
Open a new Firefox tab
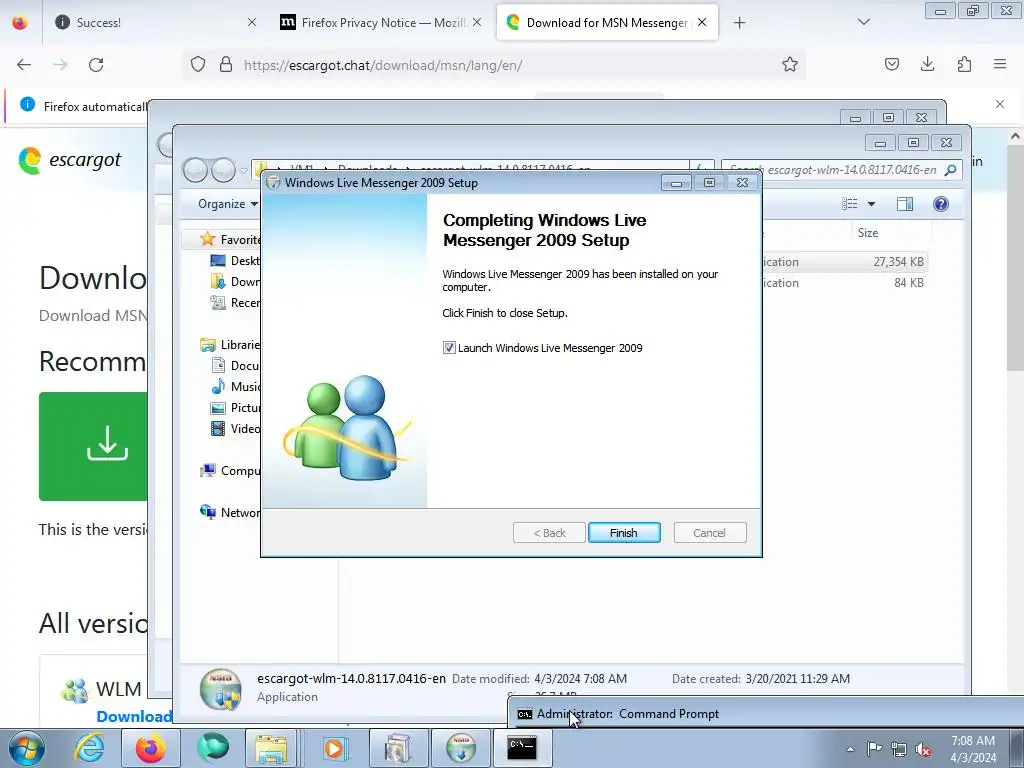point(739,23)
